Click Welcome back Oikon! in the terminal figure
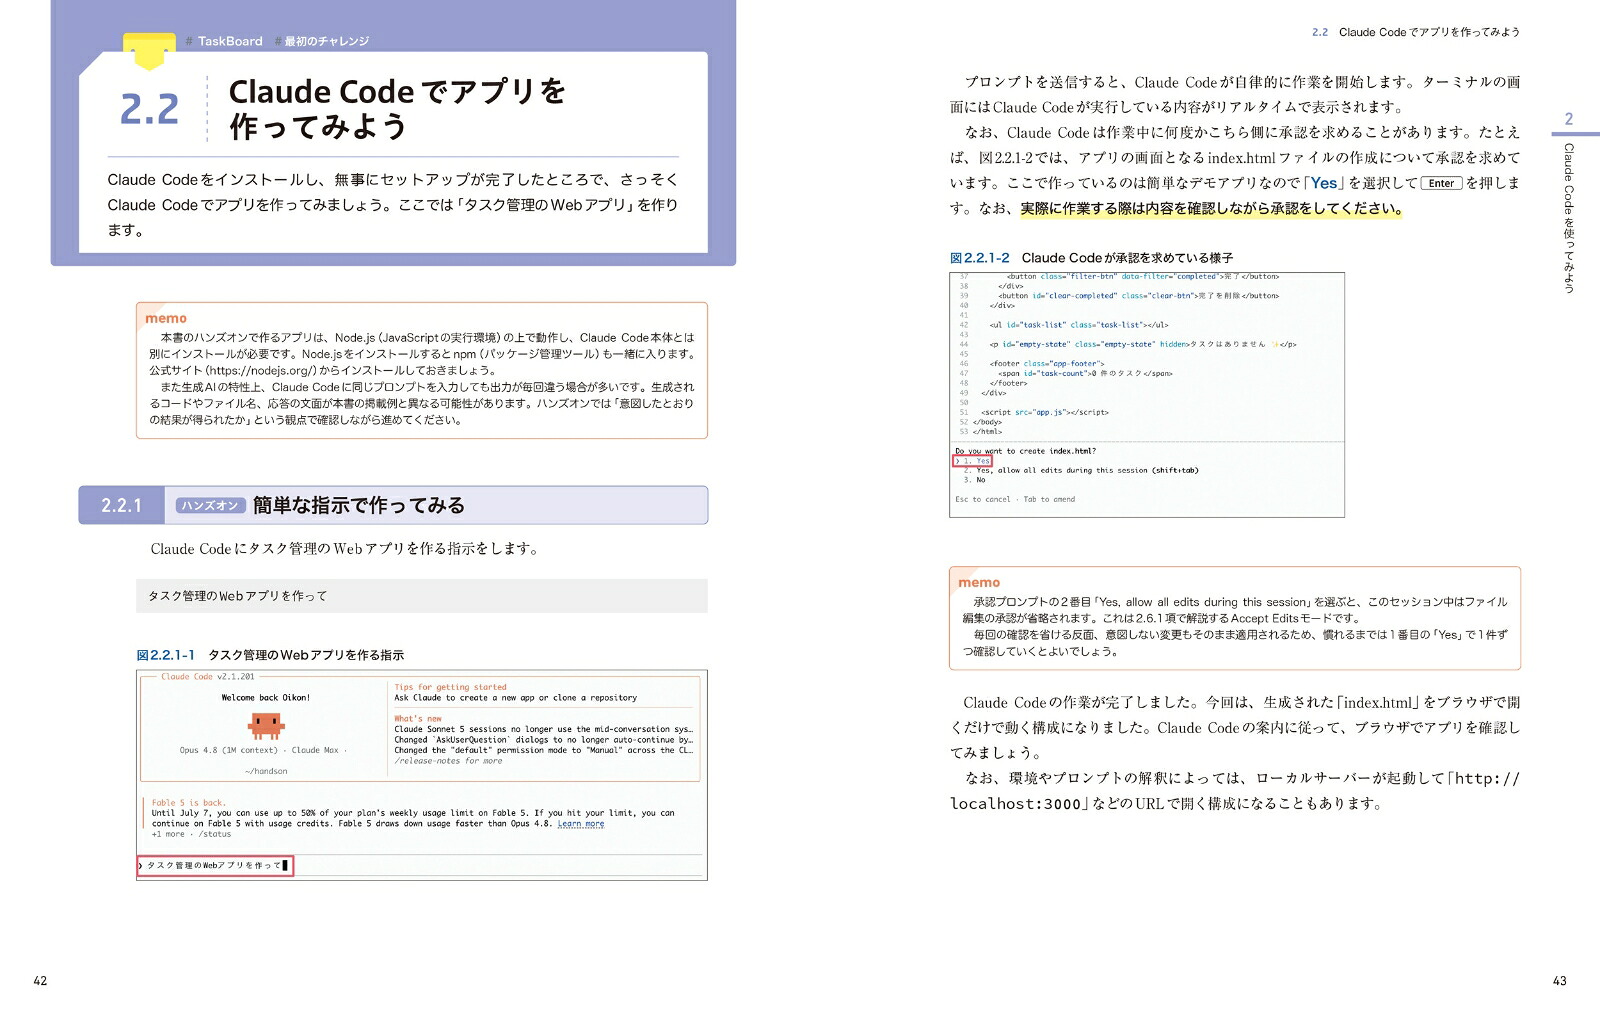The height and width of the screenshot is (1020, 1600). [x=266, y=698]
